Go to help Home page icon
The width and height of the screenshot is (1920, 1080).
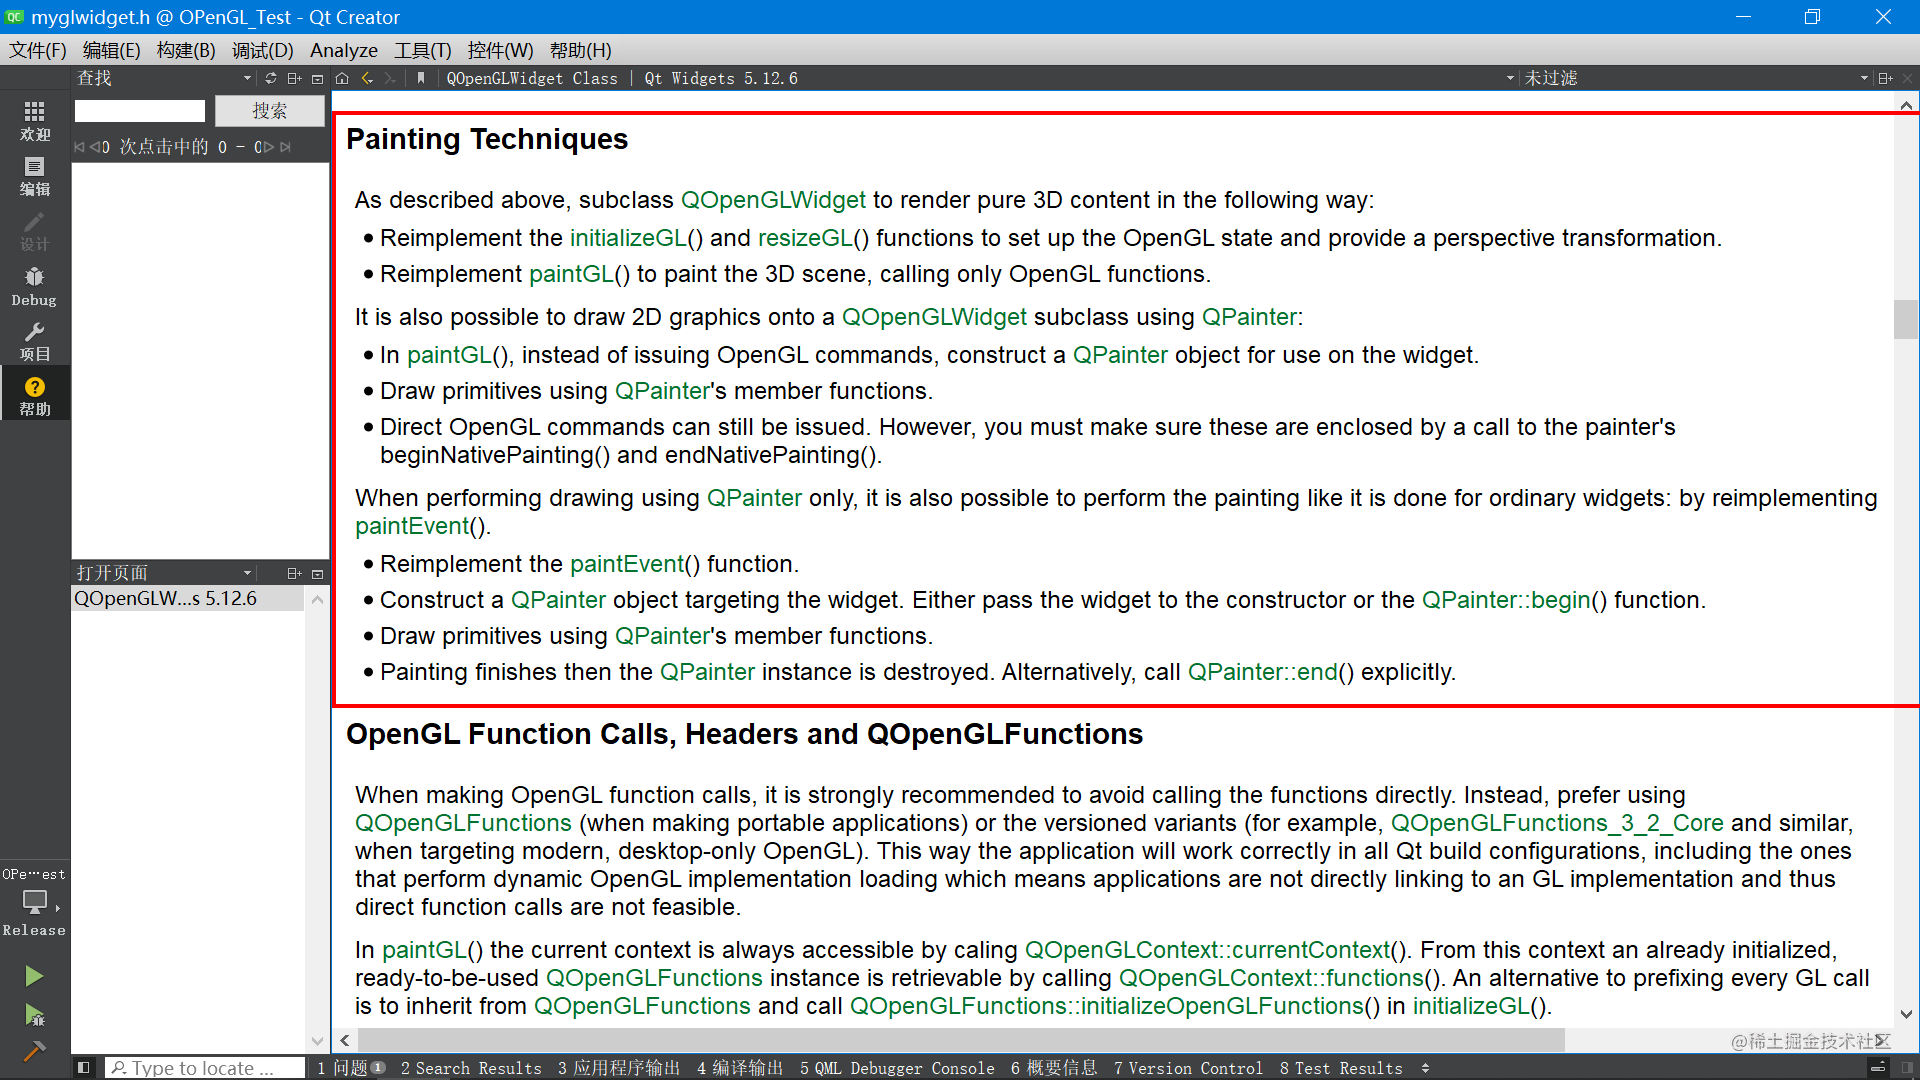pyautogui.click(x=342, y=78)
